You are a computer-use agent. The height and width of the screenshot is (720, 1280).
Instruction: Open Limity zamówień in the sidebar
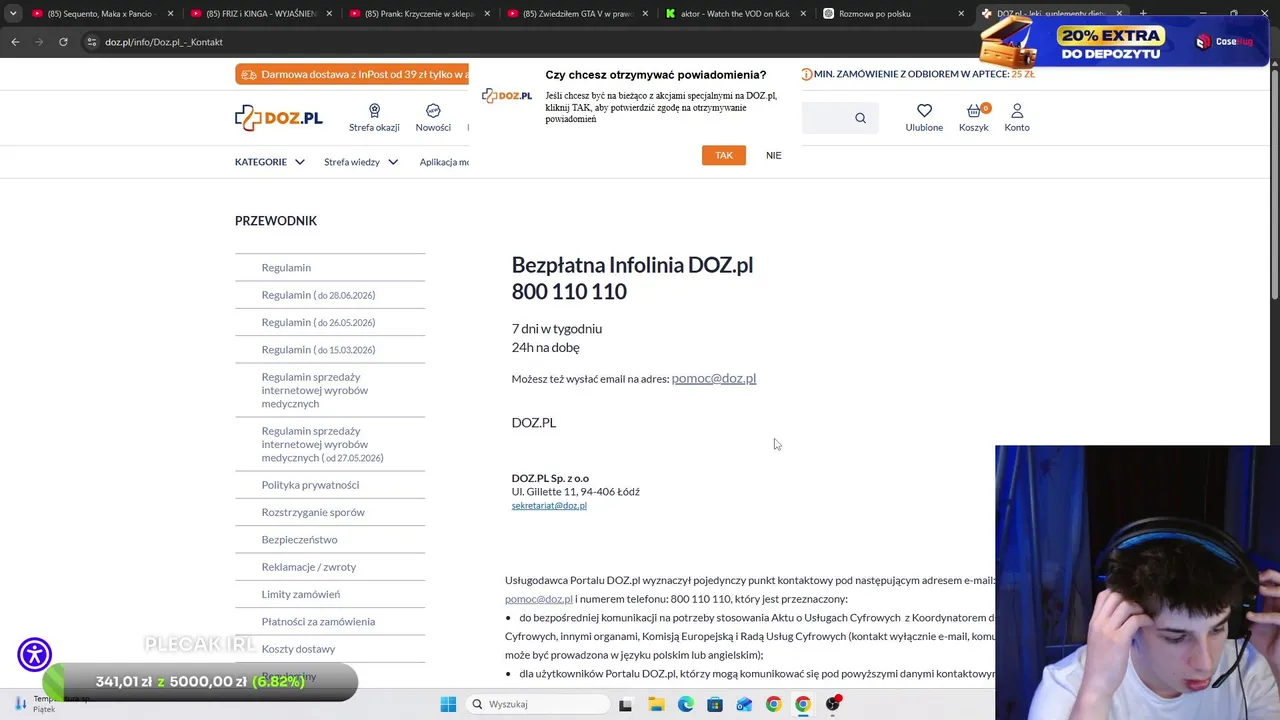coord(301,594)
